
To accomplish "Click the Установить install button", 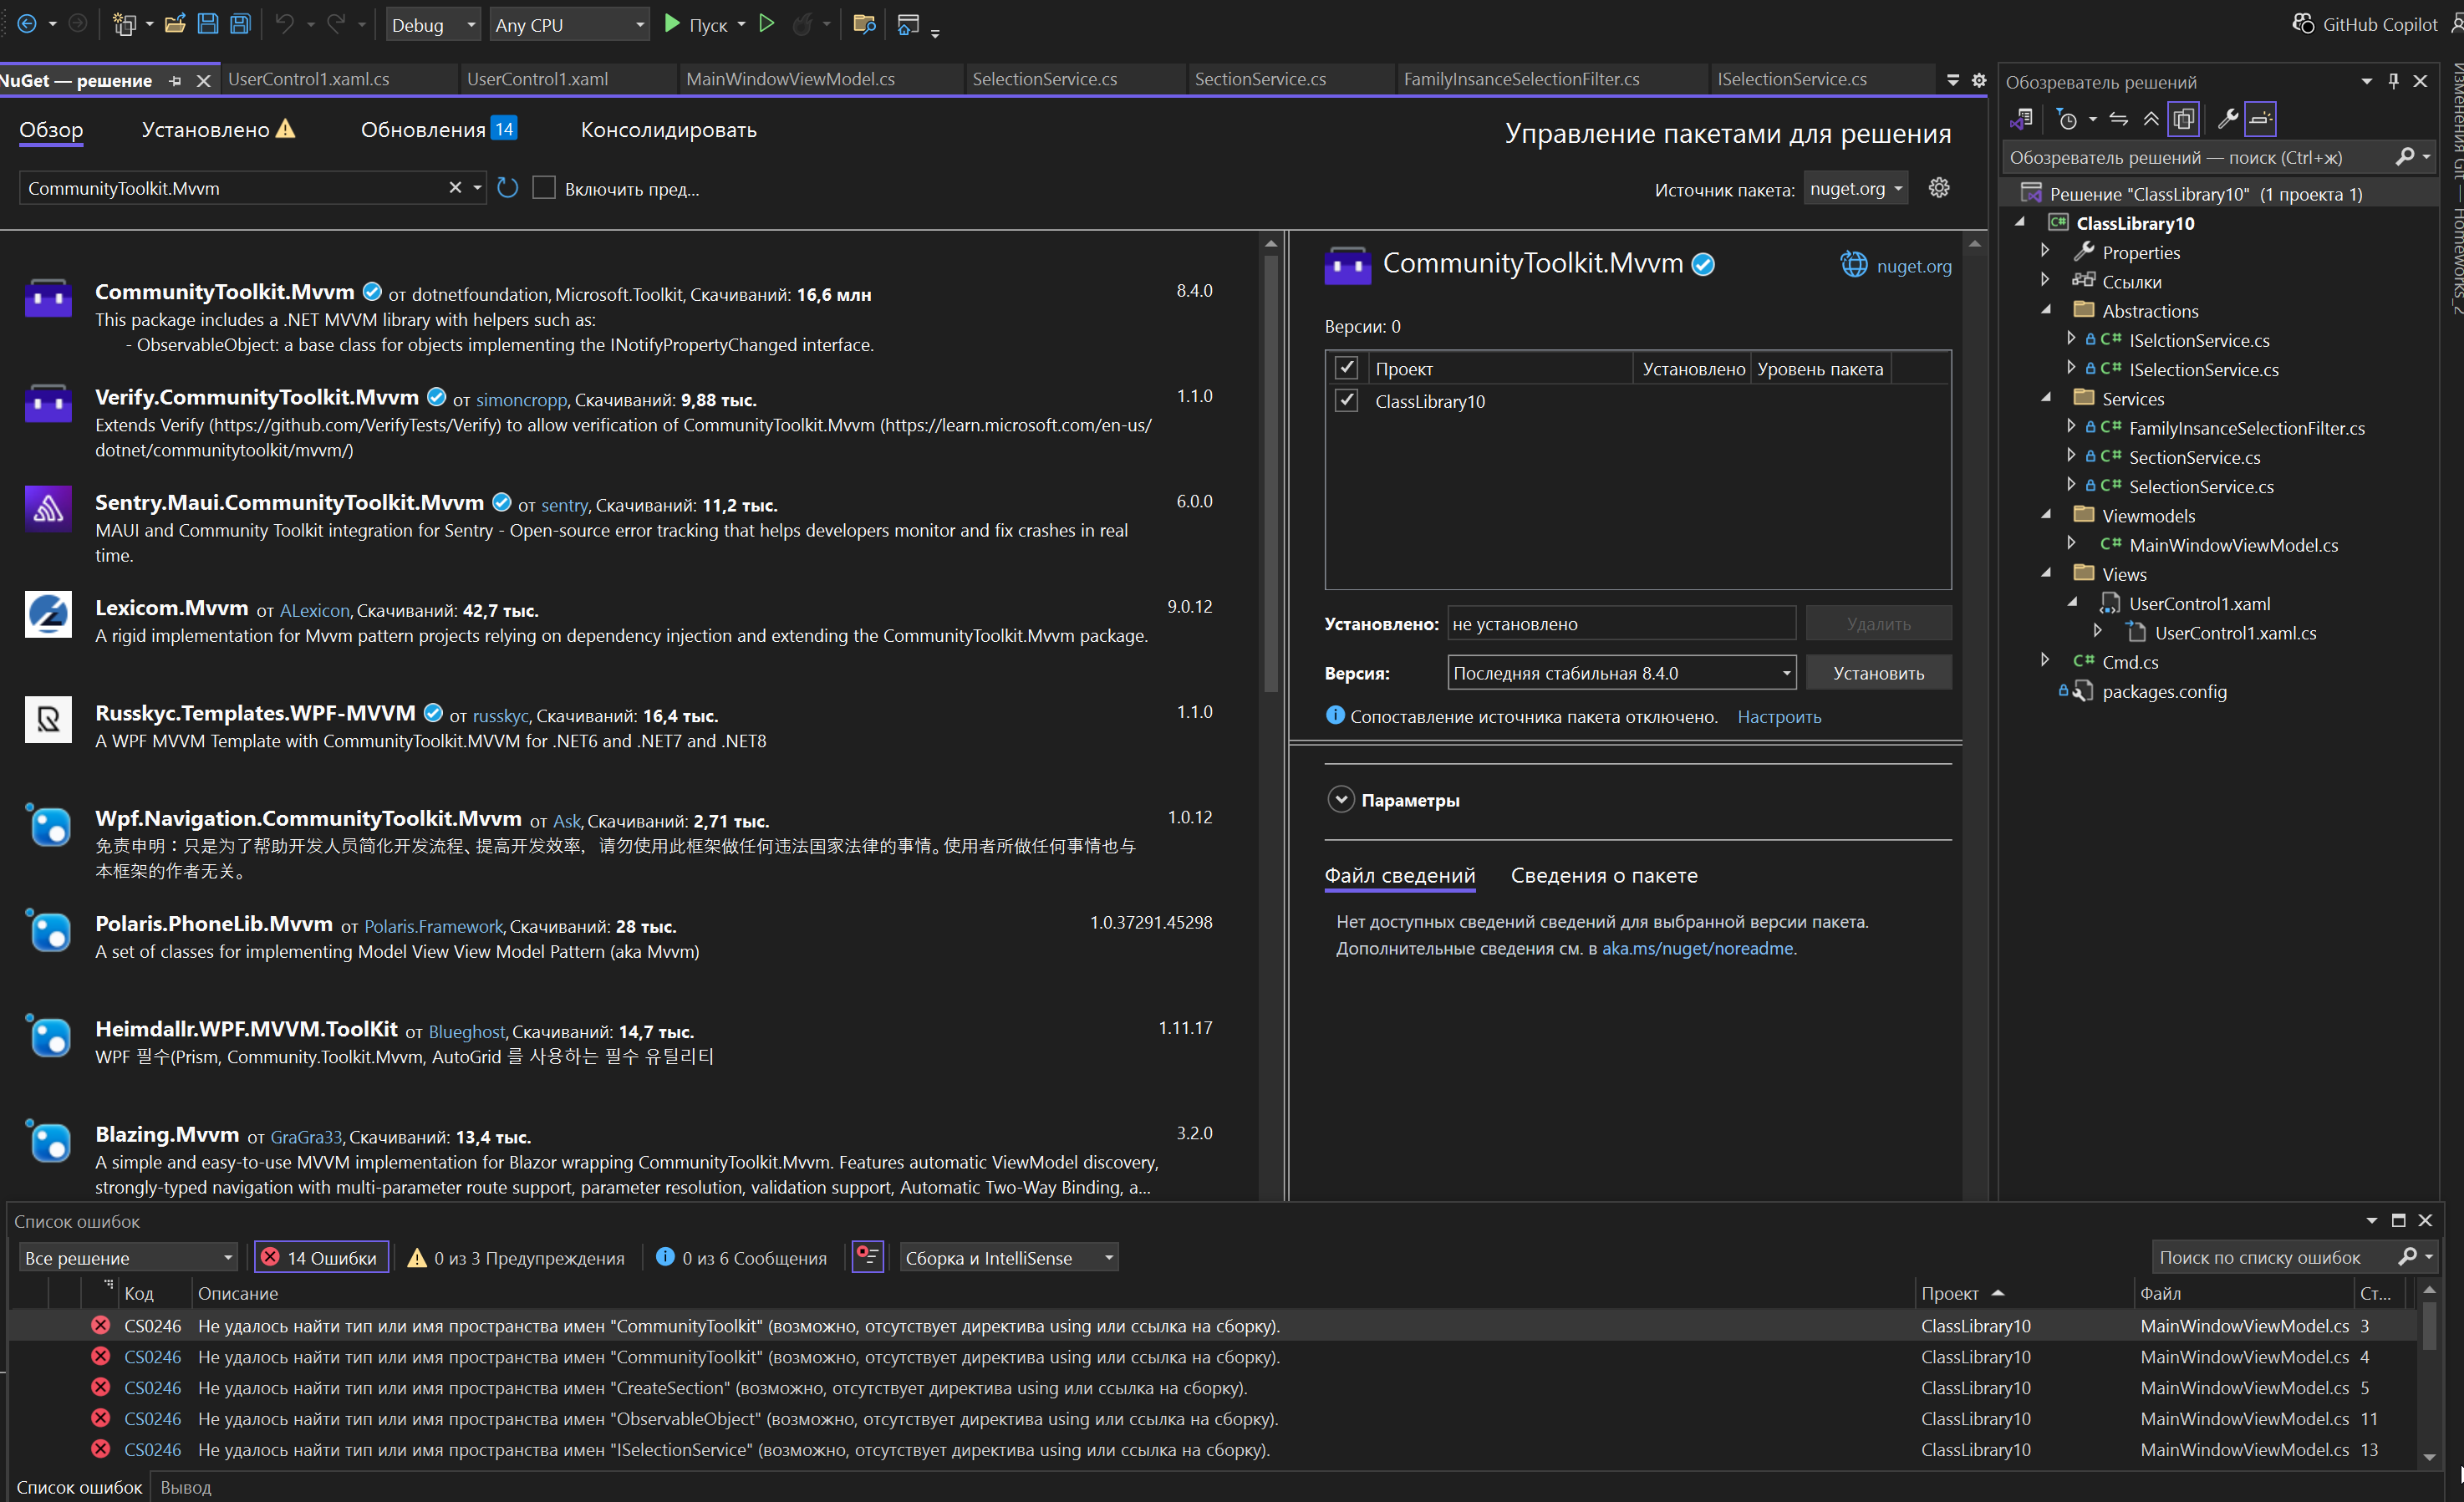I will click(x=1877, y=673).
